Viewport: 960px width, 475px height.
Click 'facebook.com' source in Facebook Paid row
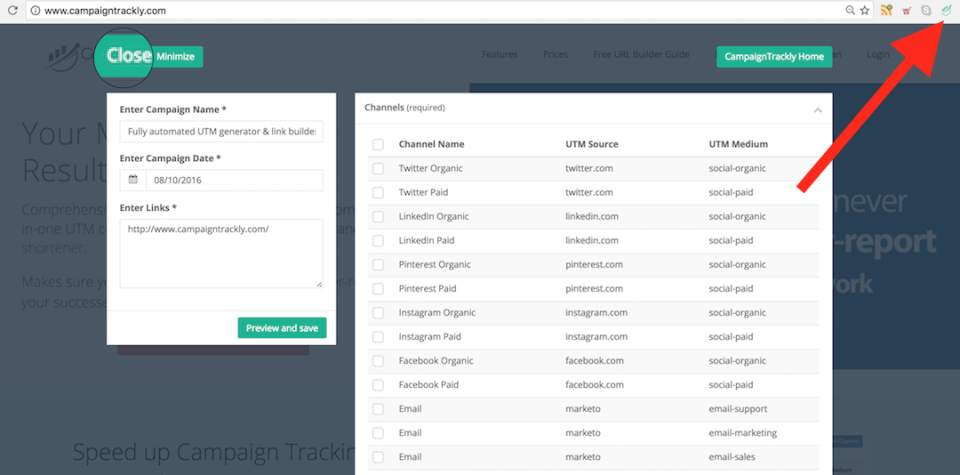(x=594, y=385)
